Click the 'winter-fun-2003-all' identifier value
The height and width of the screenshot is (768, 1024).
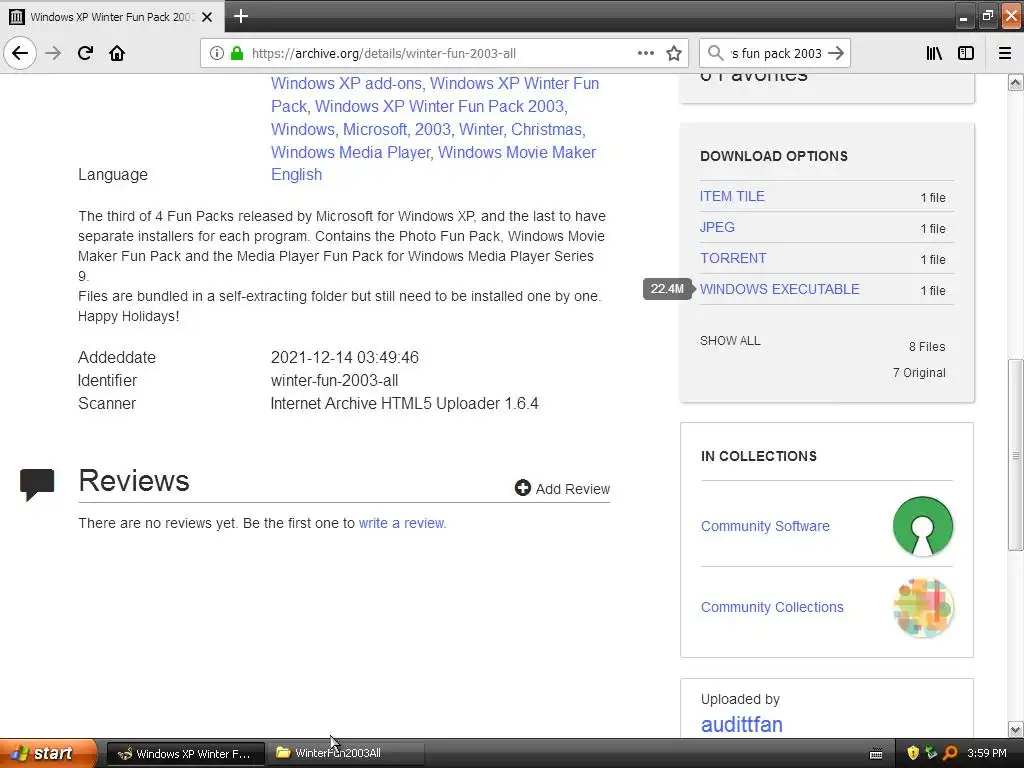(x=334, y=381)
